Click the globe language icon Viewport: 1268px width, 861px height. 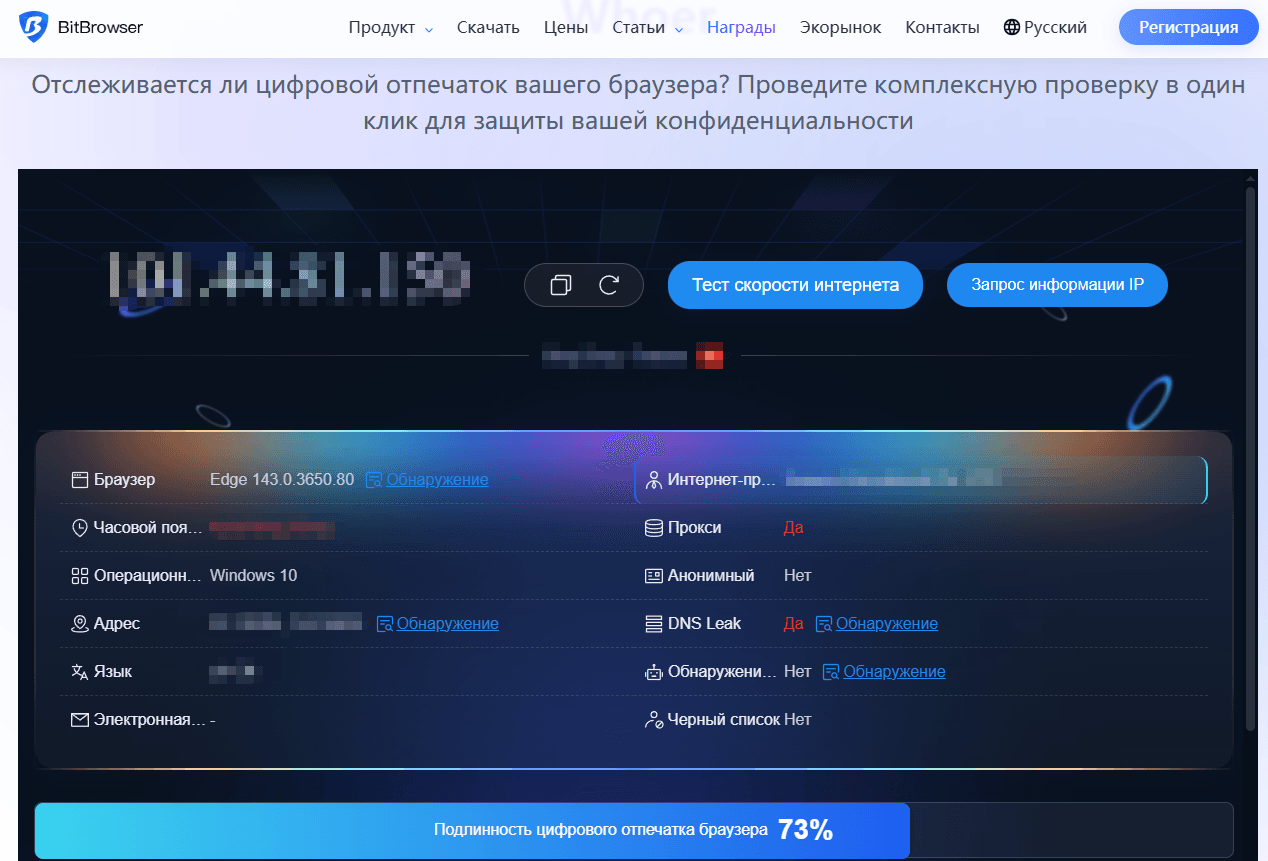click(1012, 28)
